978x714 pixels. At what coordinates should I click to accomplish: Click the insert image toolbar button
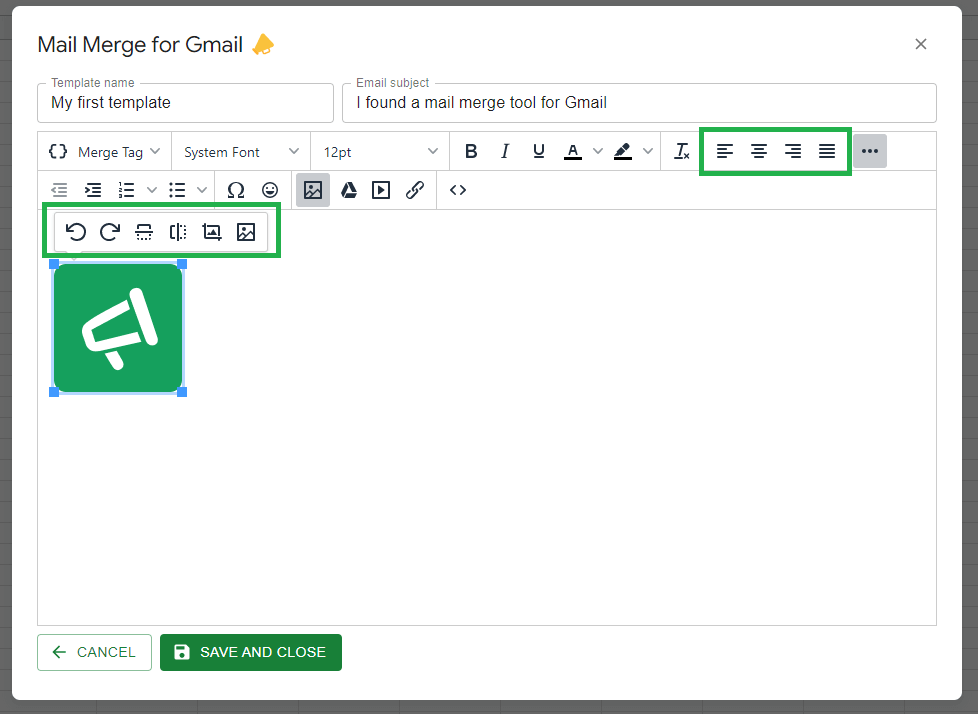tap(312, 190)
